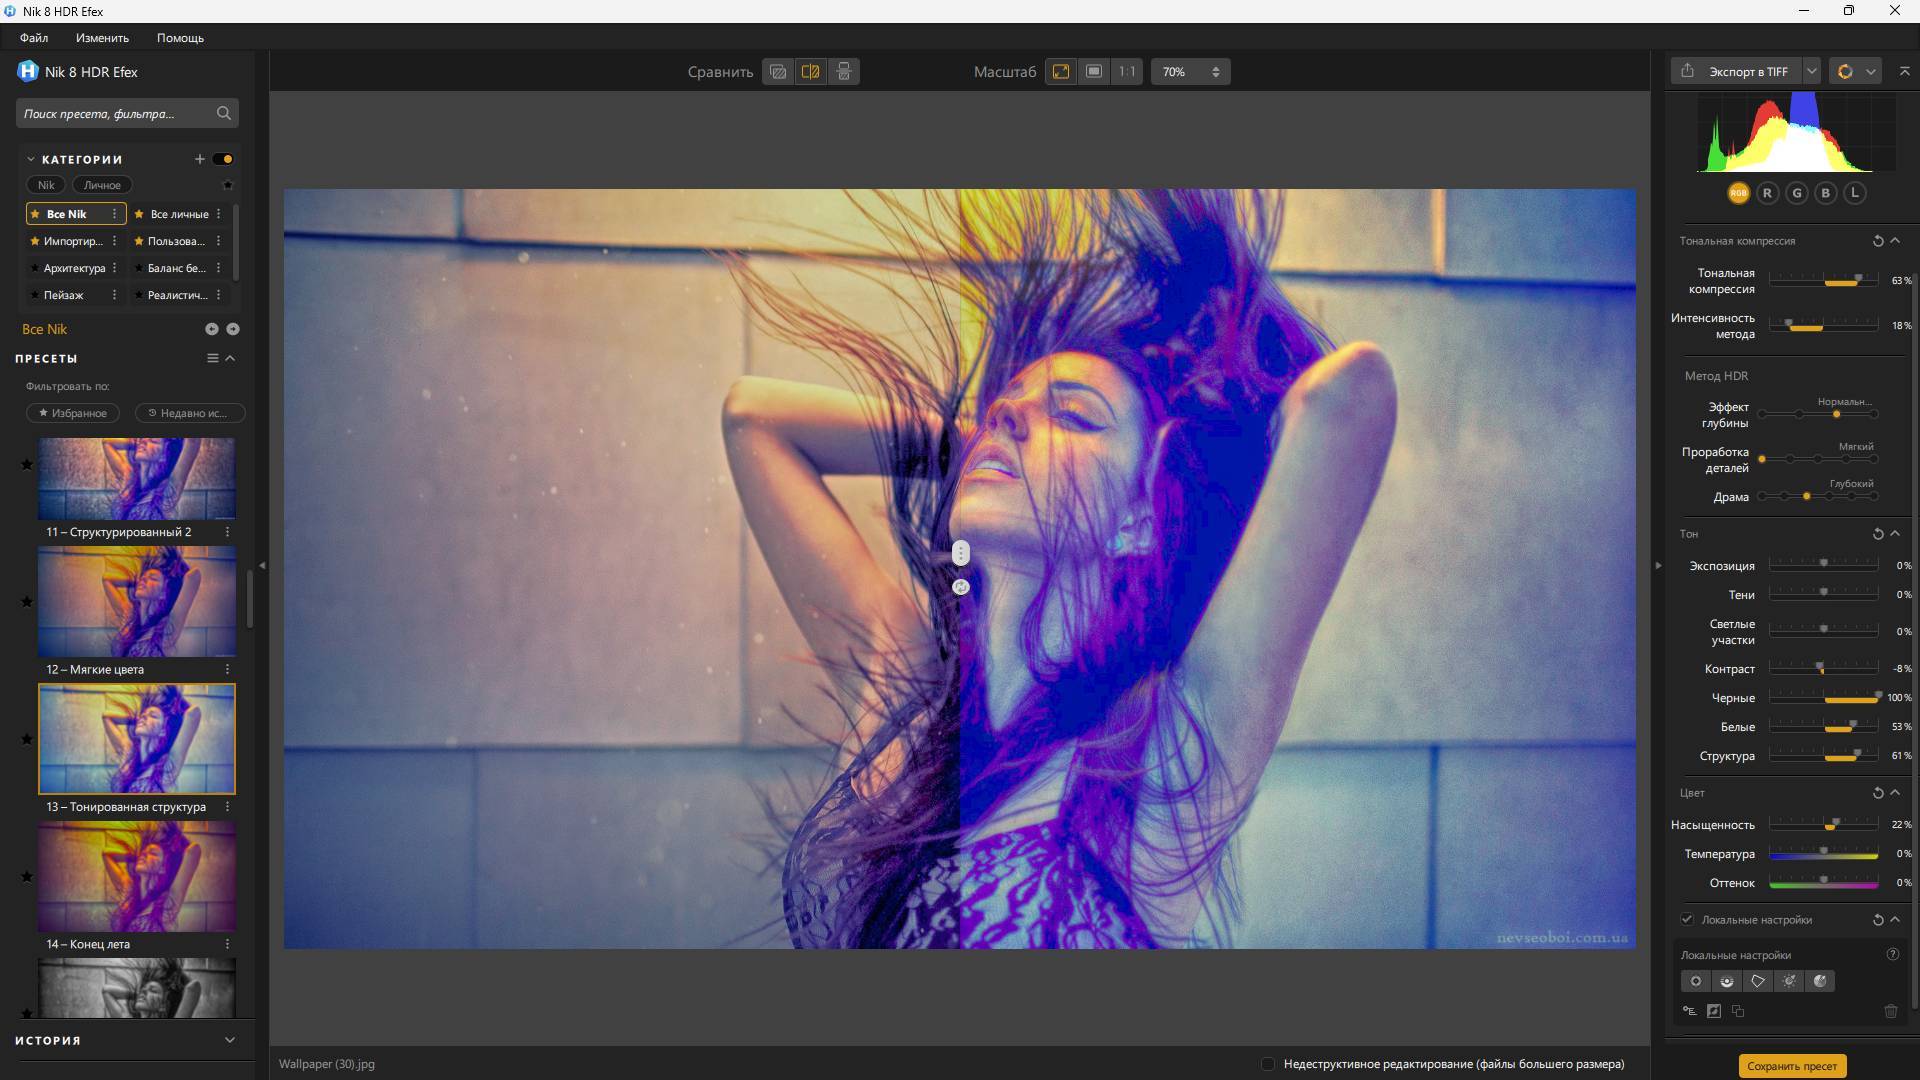Select the polygon local adjustment tool
Viewport: 1920px width, 1080px height.
pos(1758,981)
